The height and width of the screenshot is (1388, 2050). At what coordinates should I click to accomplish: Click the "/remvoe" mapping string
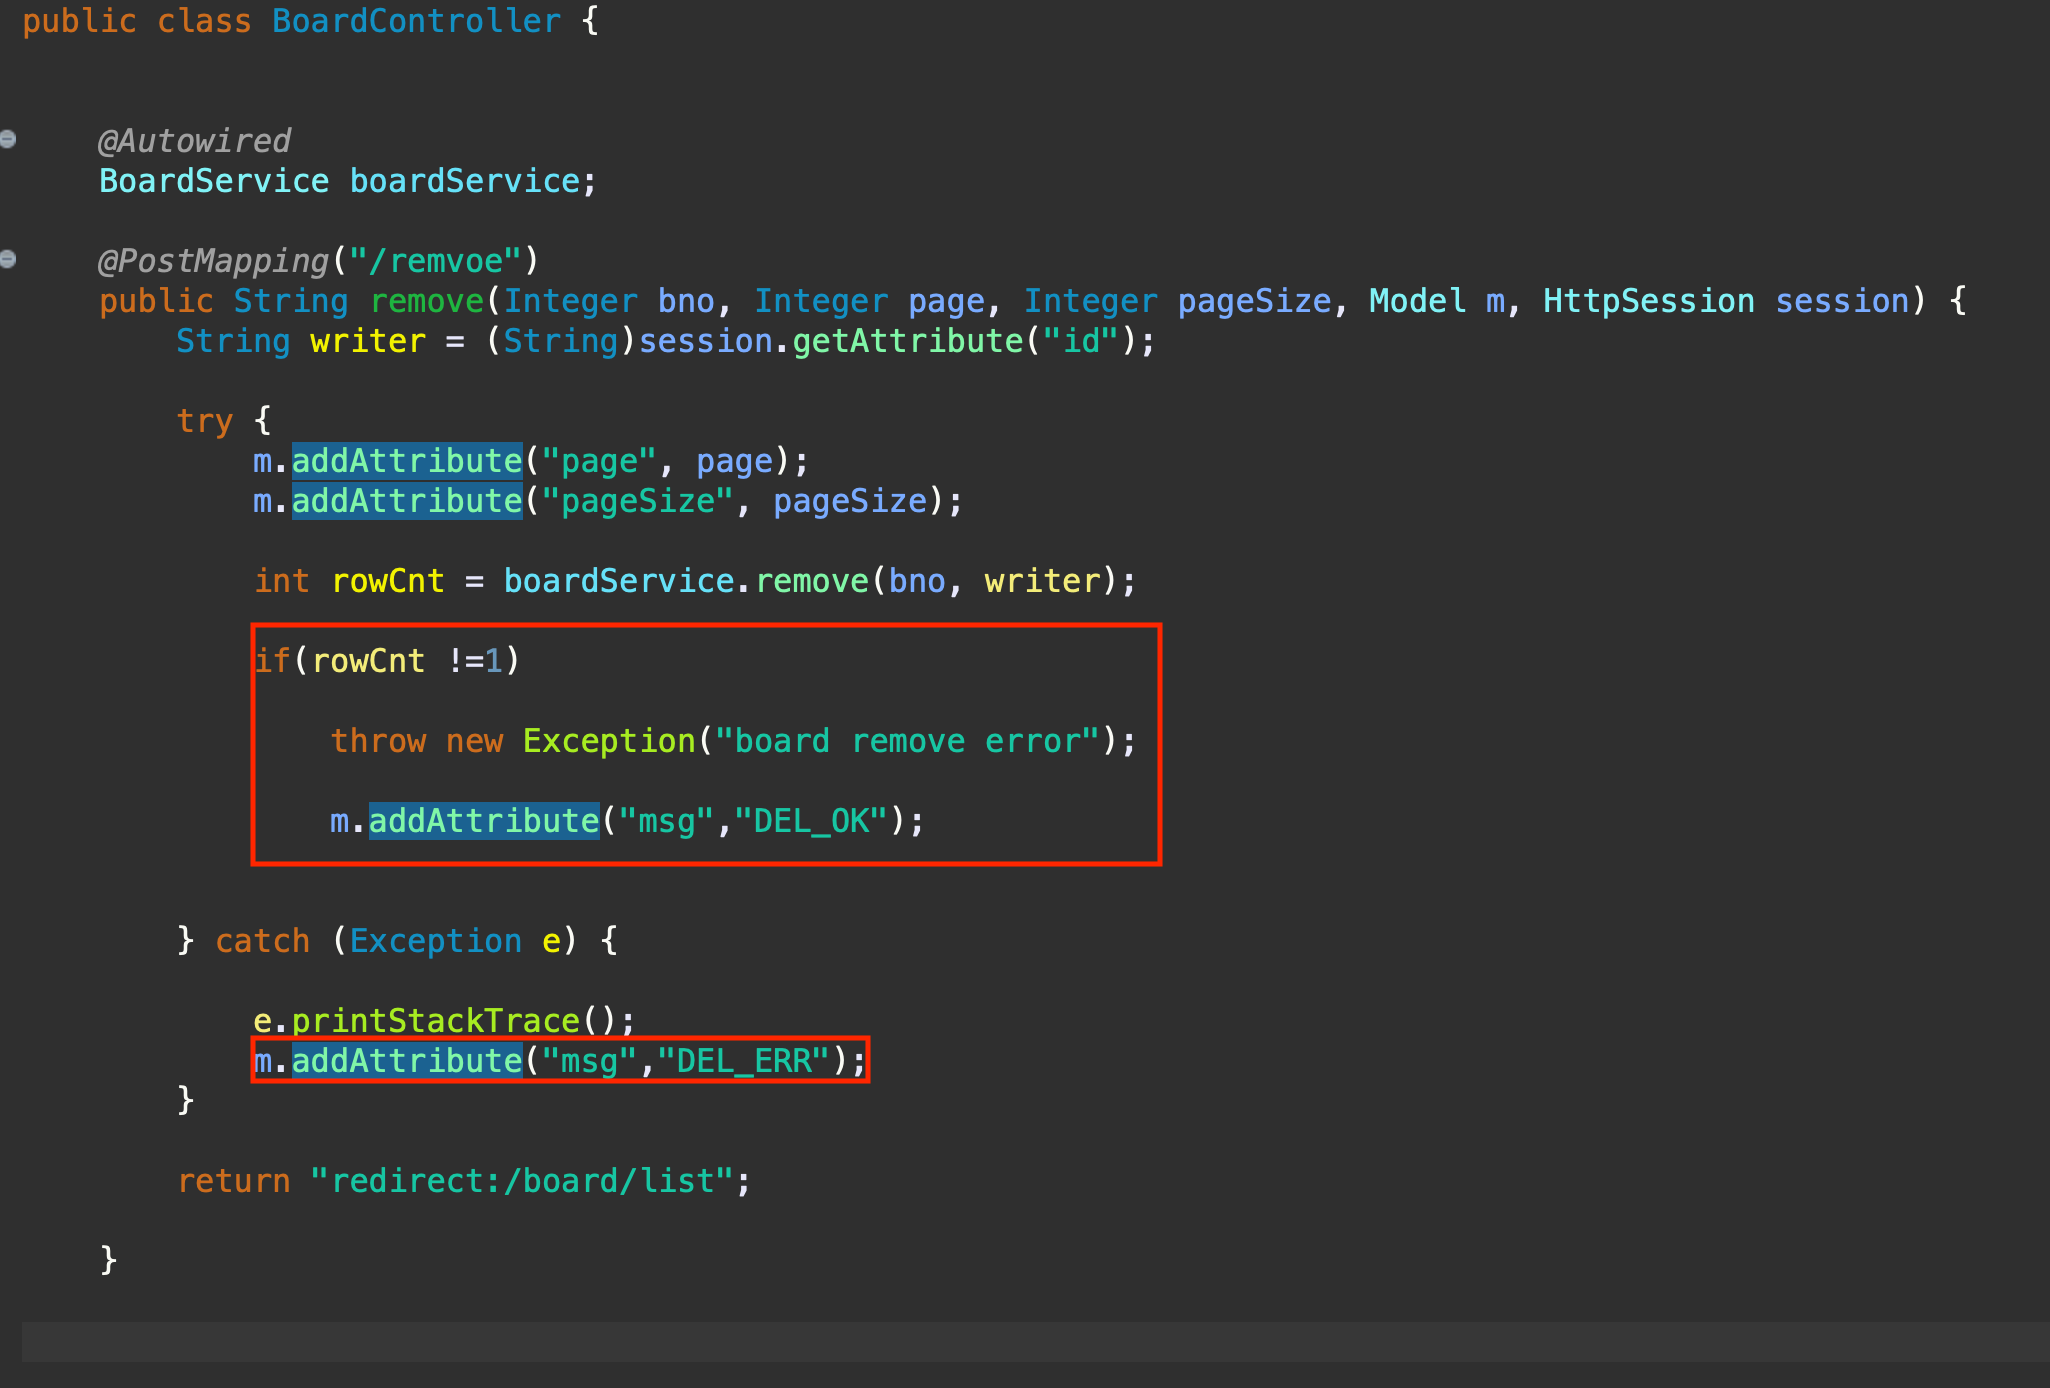pos(435,261)
